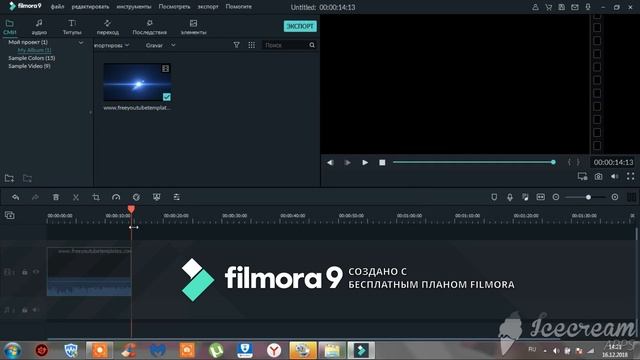
Task: Open the Tools menu
Action: tap(134, 7)
